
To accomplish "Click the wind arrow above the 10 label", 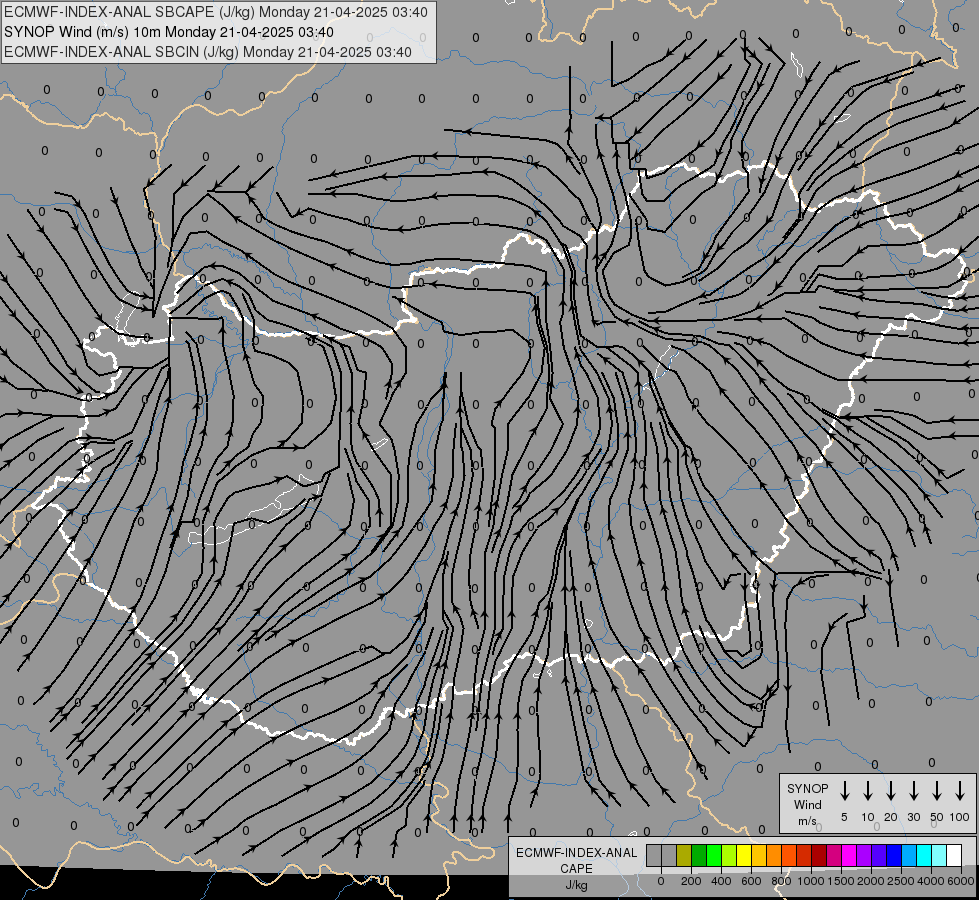I will pos(868,791).
